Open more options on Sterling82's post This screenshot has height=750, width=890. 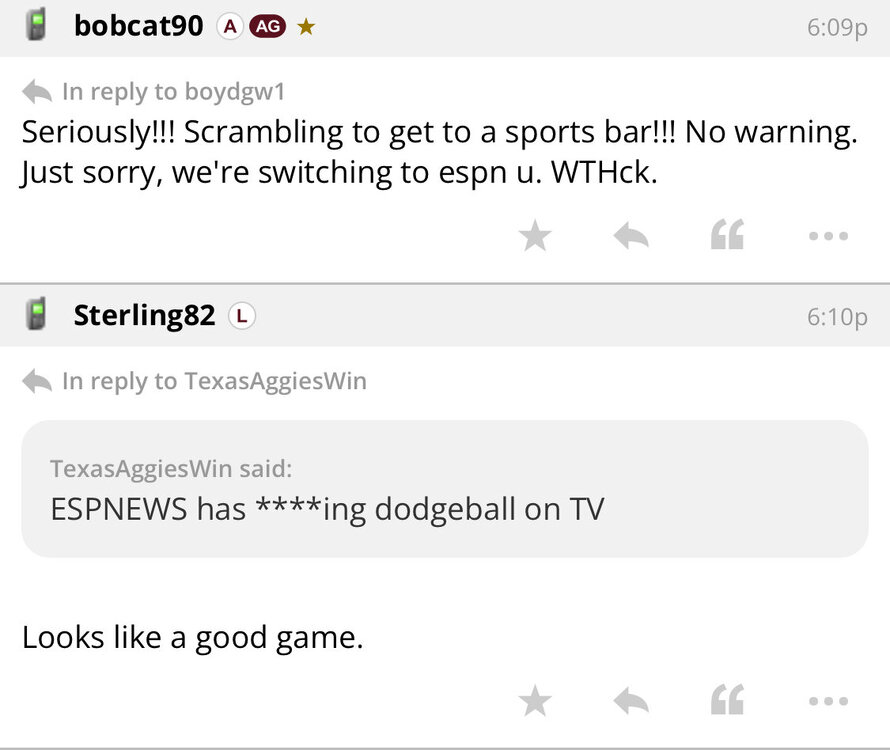click(x=829, y=702)
